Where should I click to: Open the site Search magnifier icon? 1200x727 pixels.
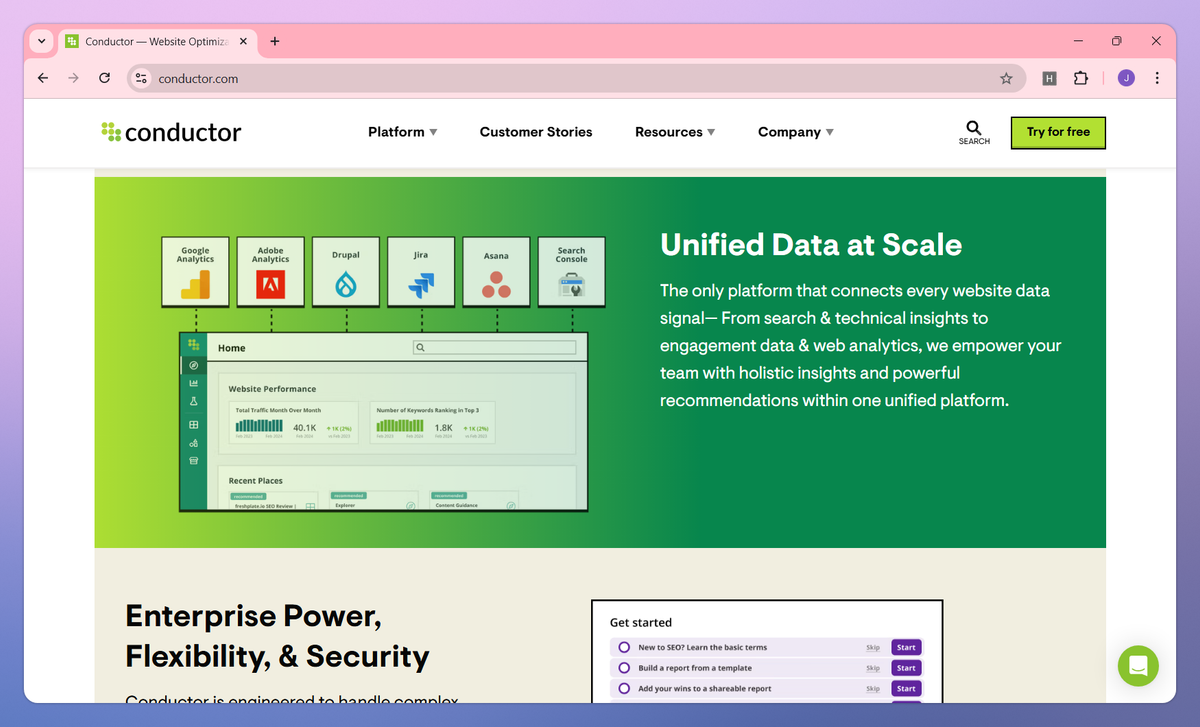(x=974, y=128)
